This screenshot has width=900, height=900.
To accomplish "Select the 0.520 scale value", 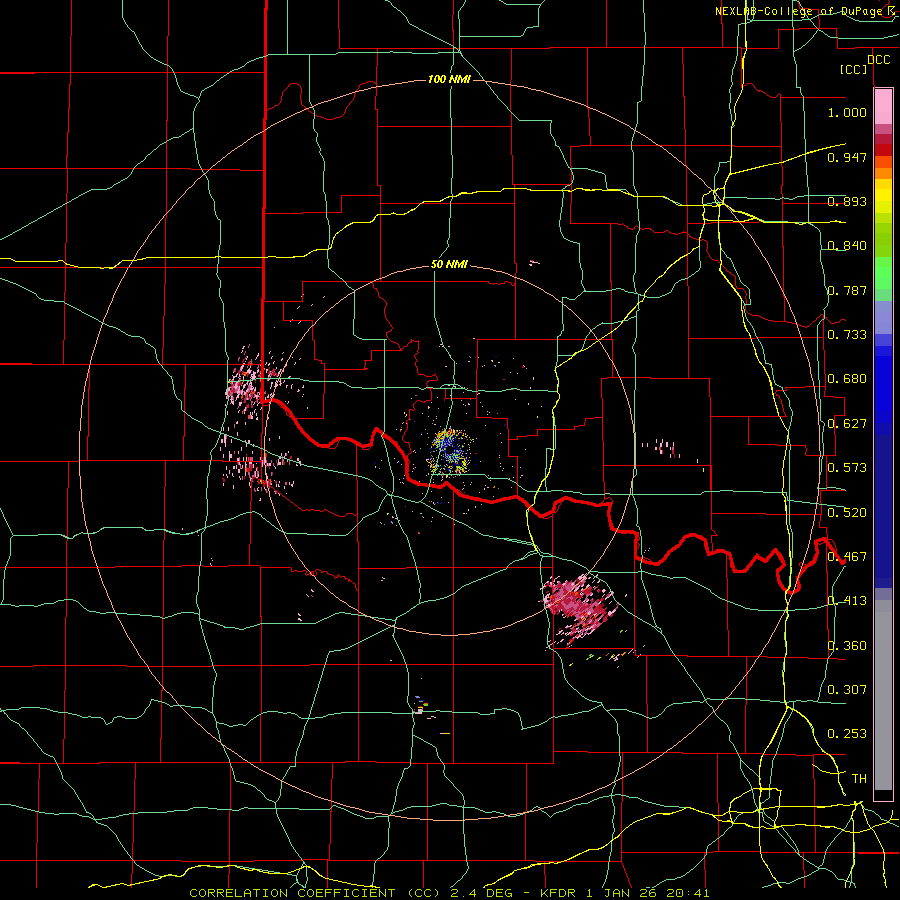I will pos(847,513).
